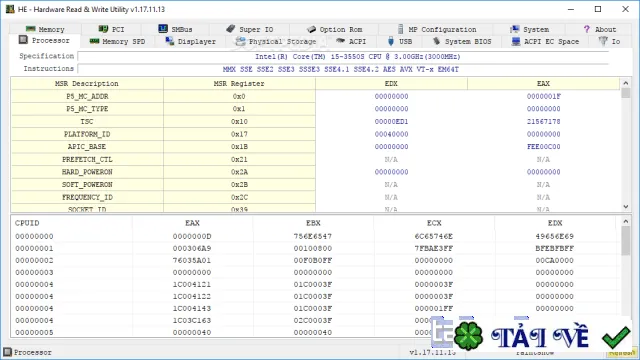Click the Displayer icon

(x=169, y=41)
